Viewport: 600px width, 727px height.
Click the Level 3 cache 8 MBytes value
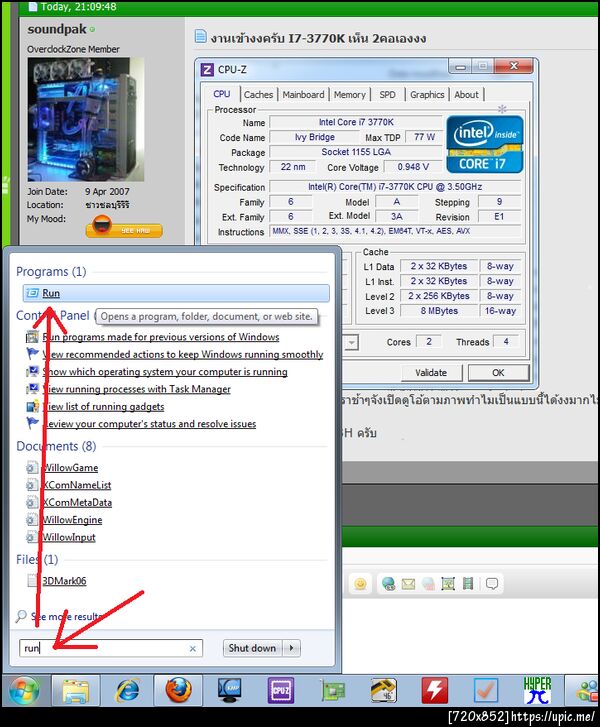(x=439, y=311)
